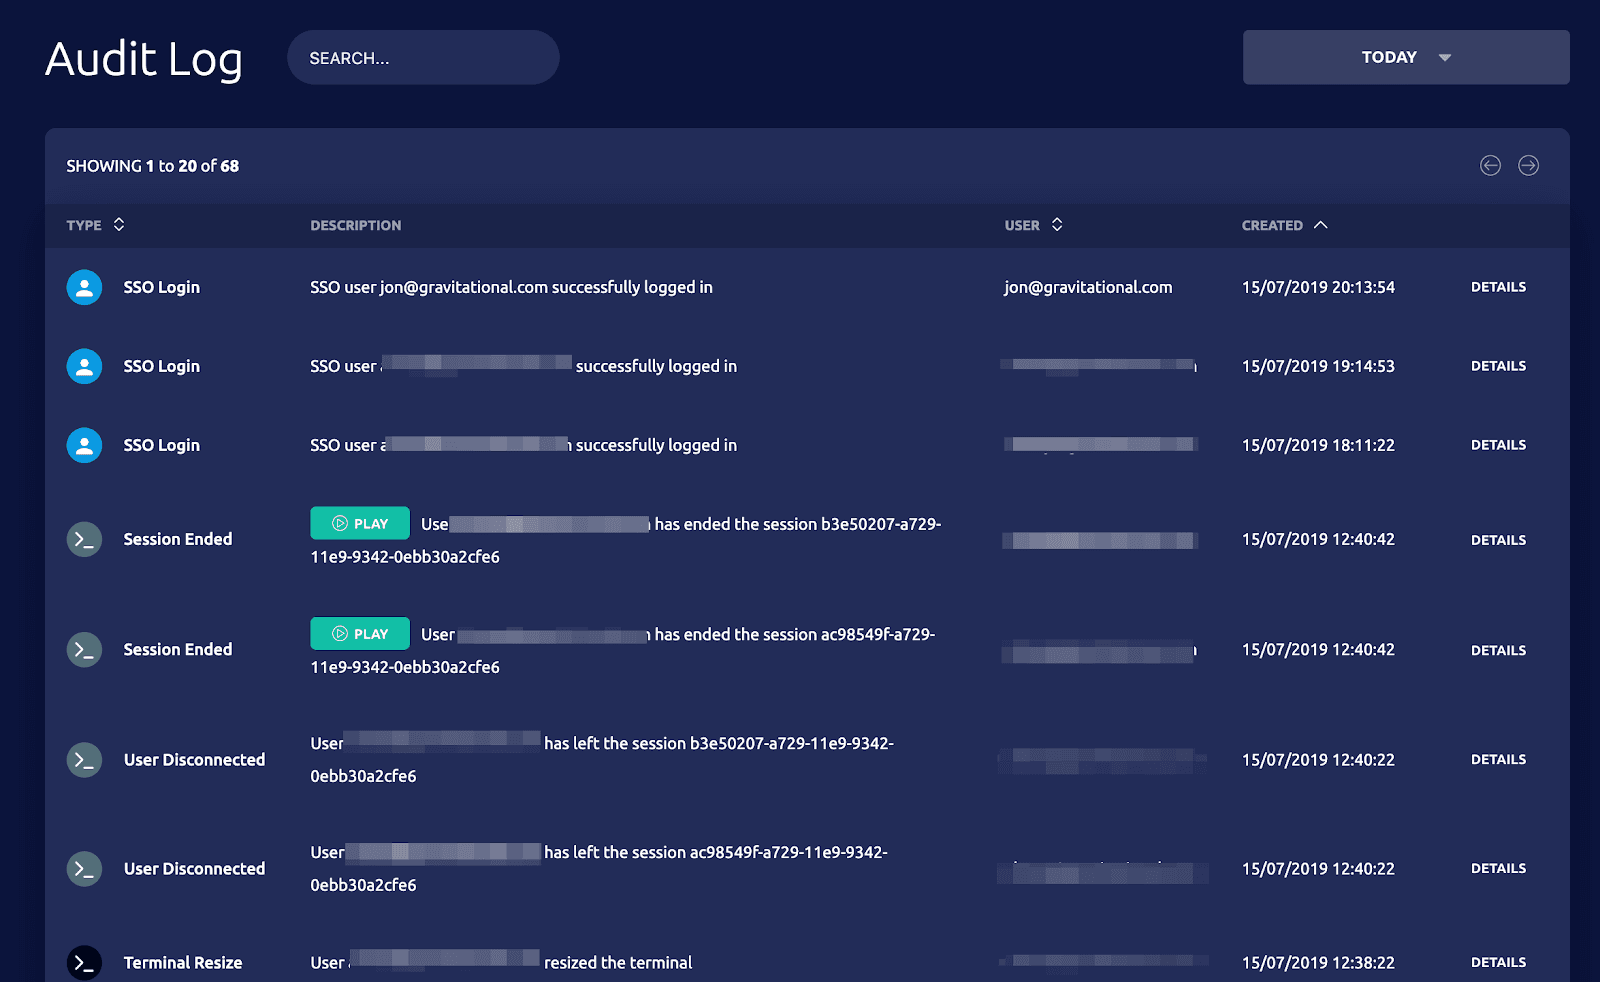Sort the table by the USER column
This screenshot has height=982, width=1600.
(x=1033, y=225)
